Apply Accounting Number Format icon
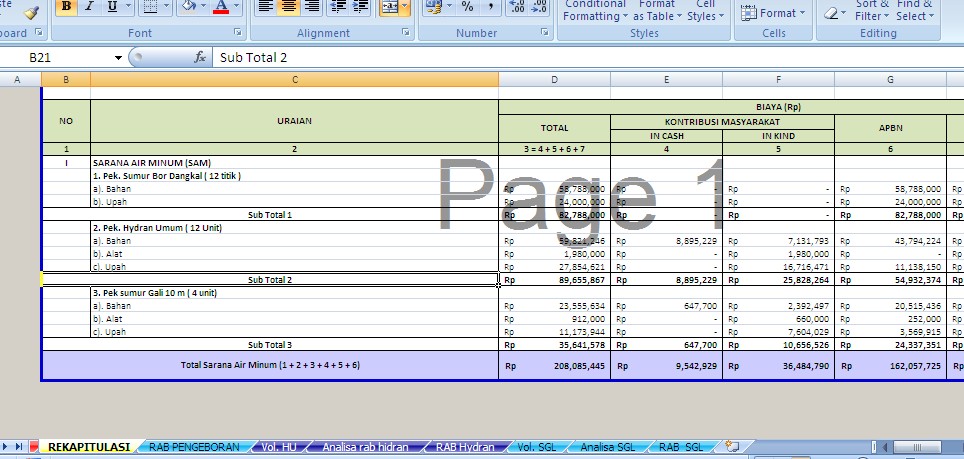The width and height of the screenshot is (964, 459). tap(434, 7)
